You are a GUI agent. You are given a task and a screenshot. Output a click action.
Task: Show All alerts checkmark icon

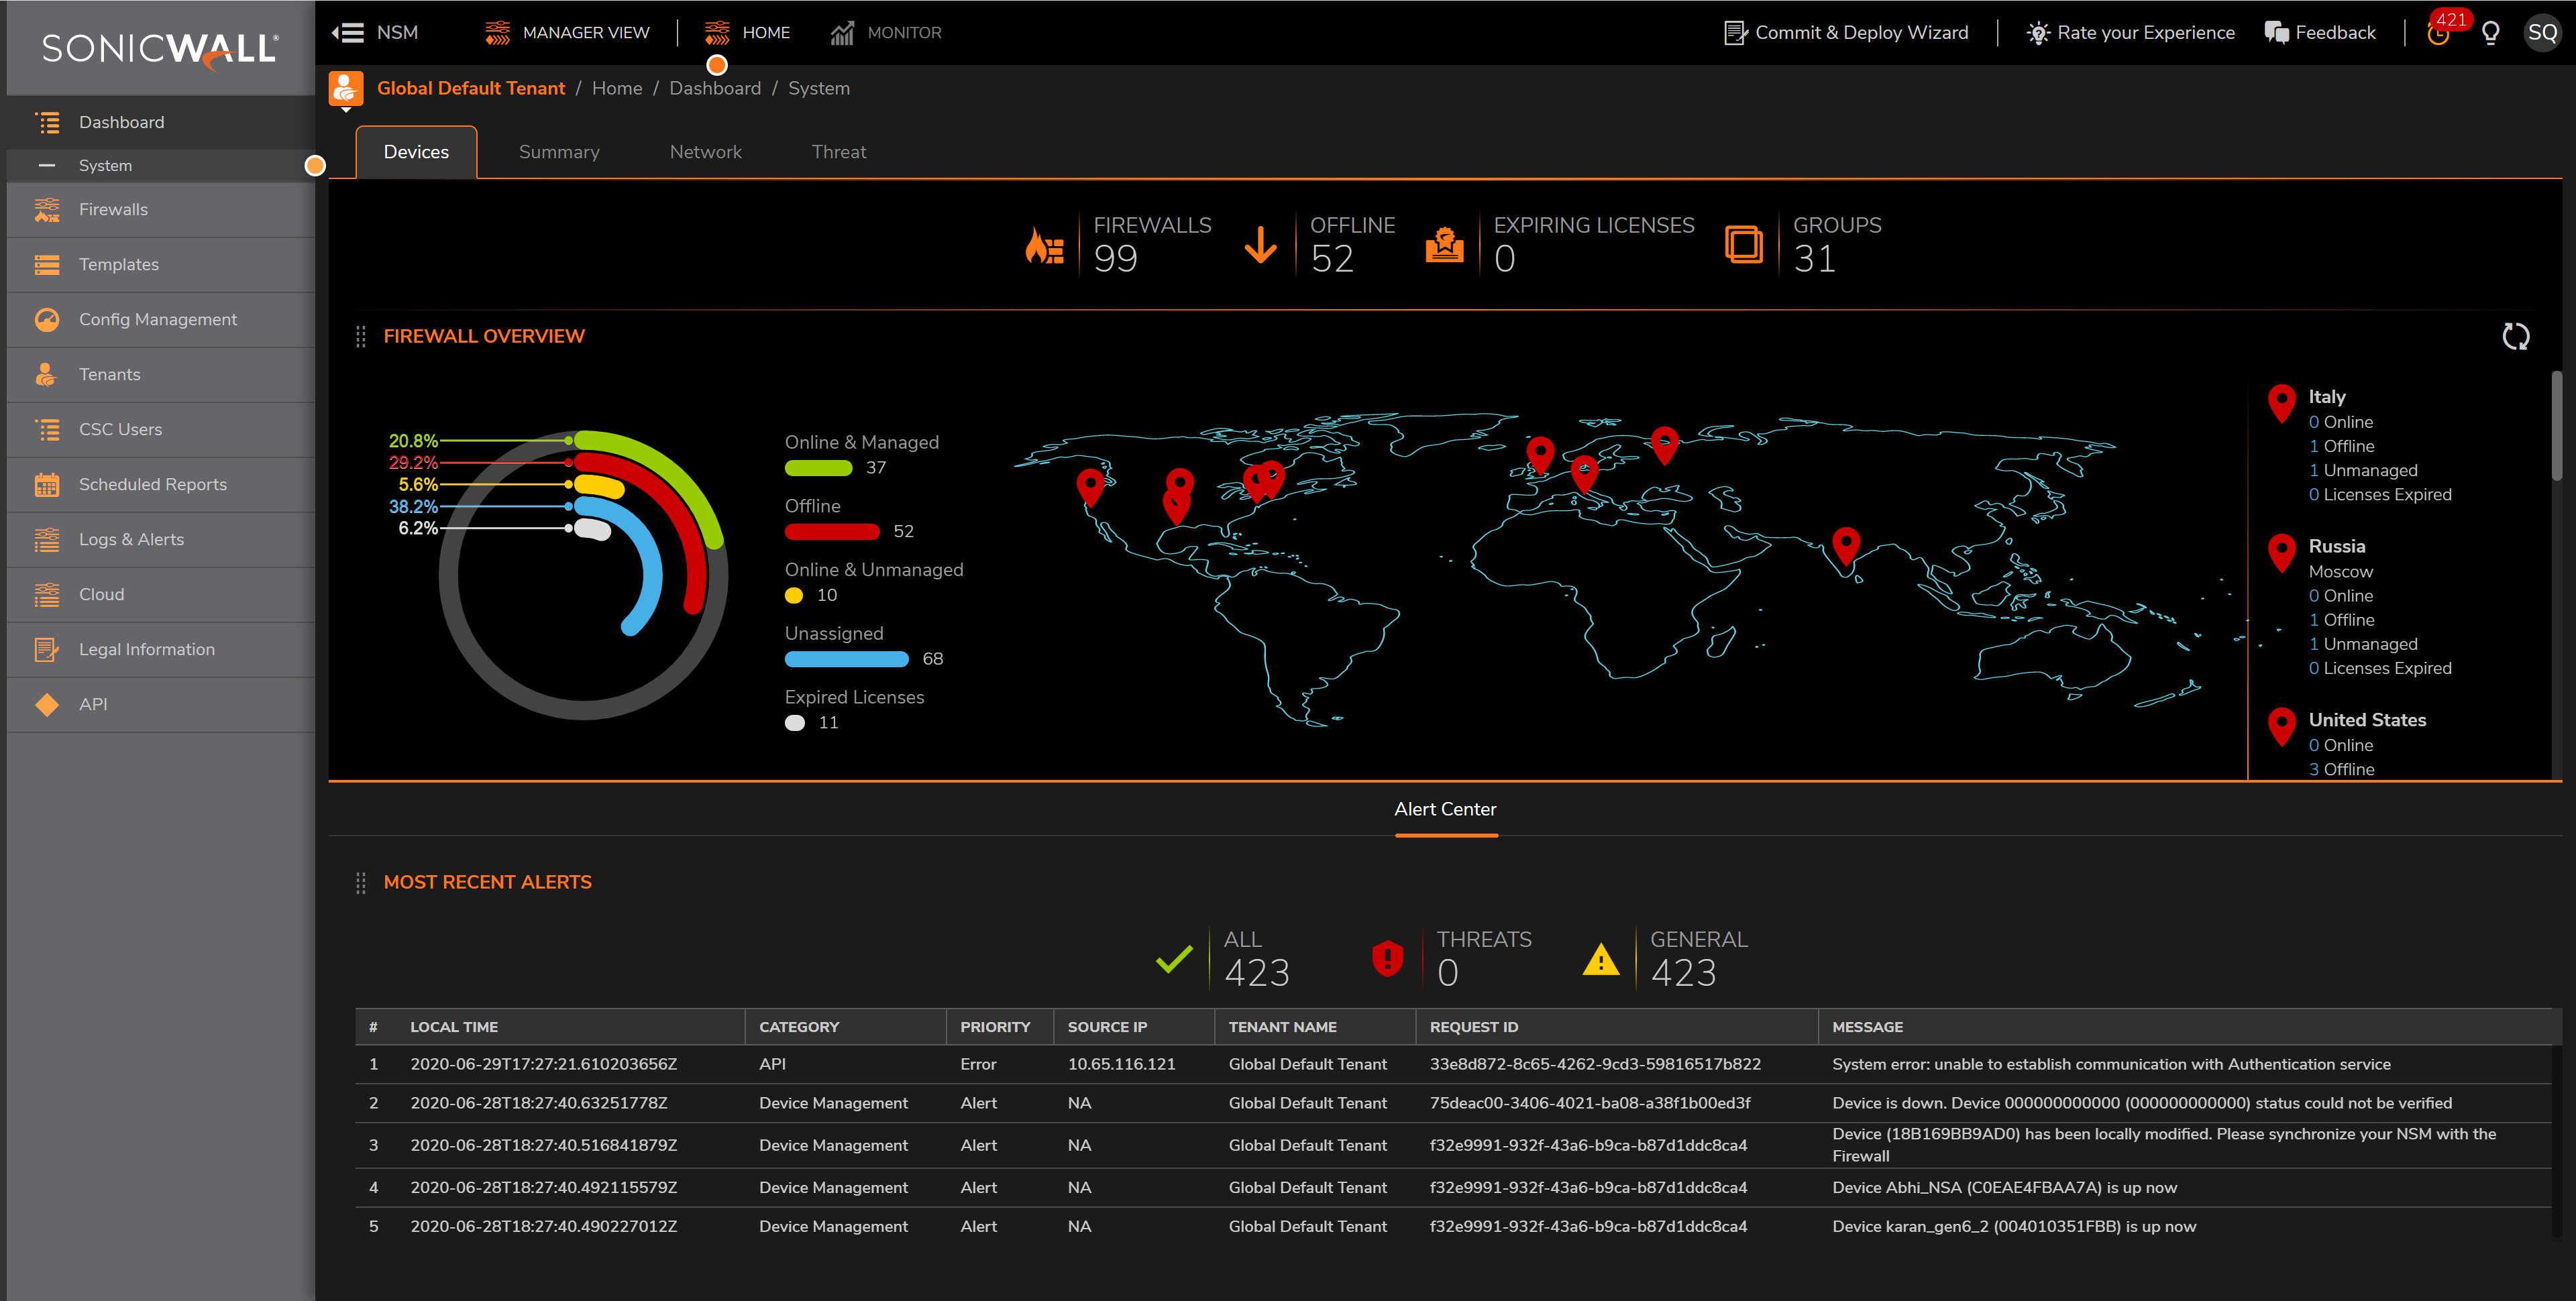coord(1174,959)
